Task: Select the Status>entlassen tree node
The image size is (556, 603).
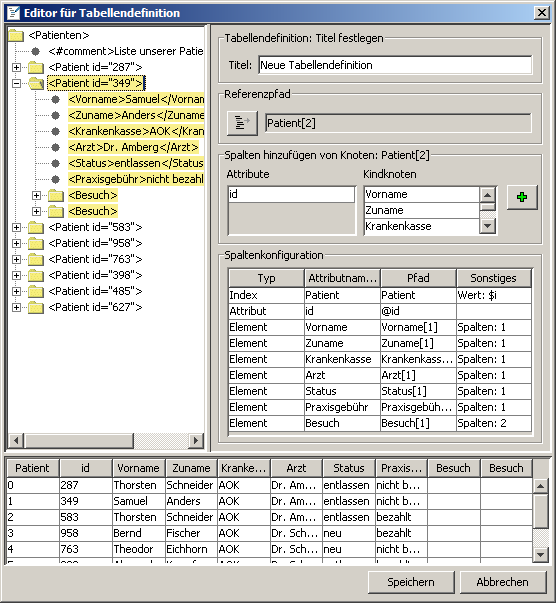Action: click(x=136, y=163)
